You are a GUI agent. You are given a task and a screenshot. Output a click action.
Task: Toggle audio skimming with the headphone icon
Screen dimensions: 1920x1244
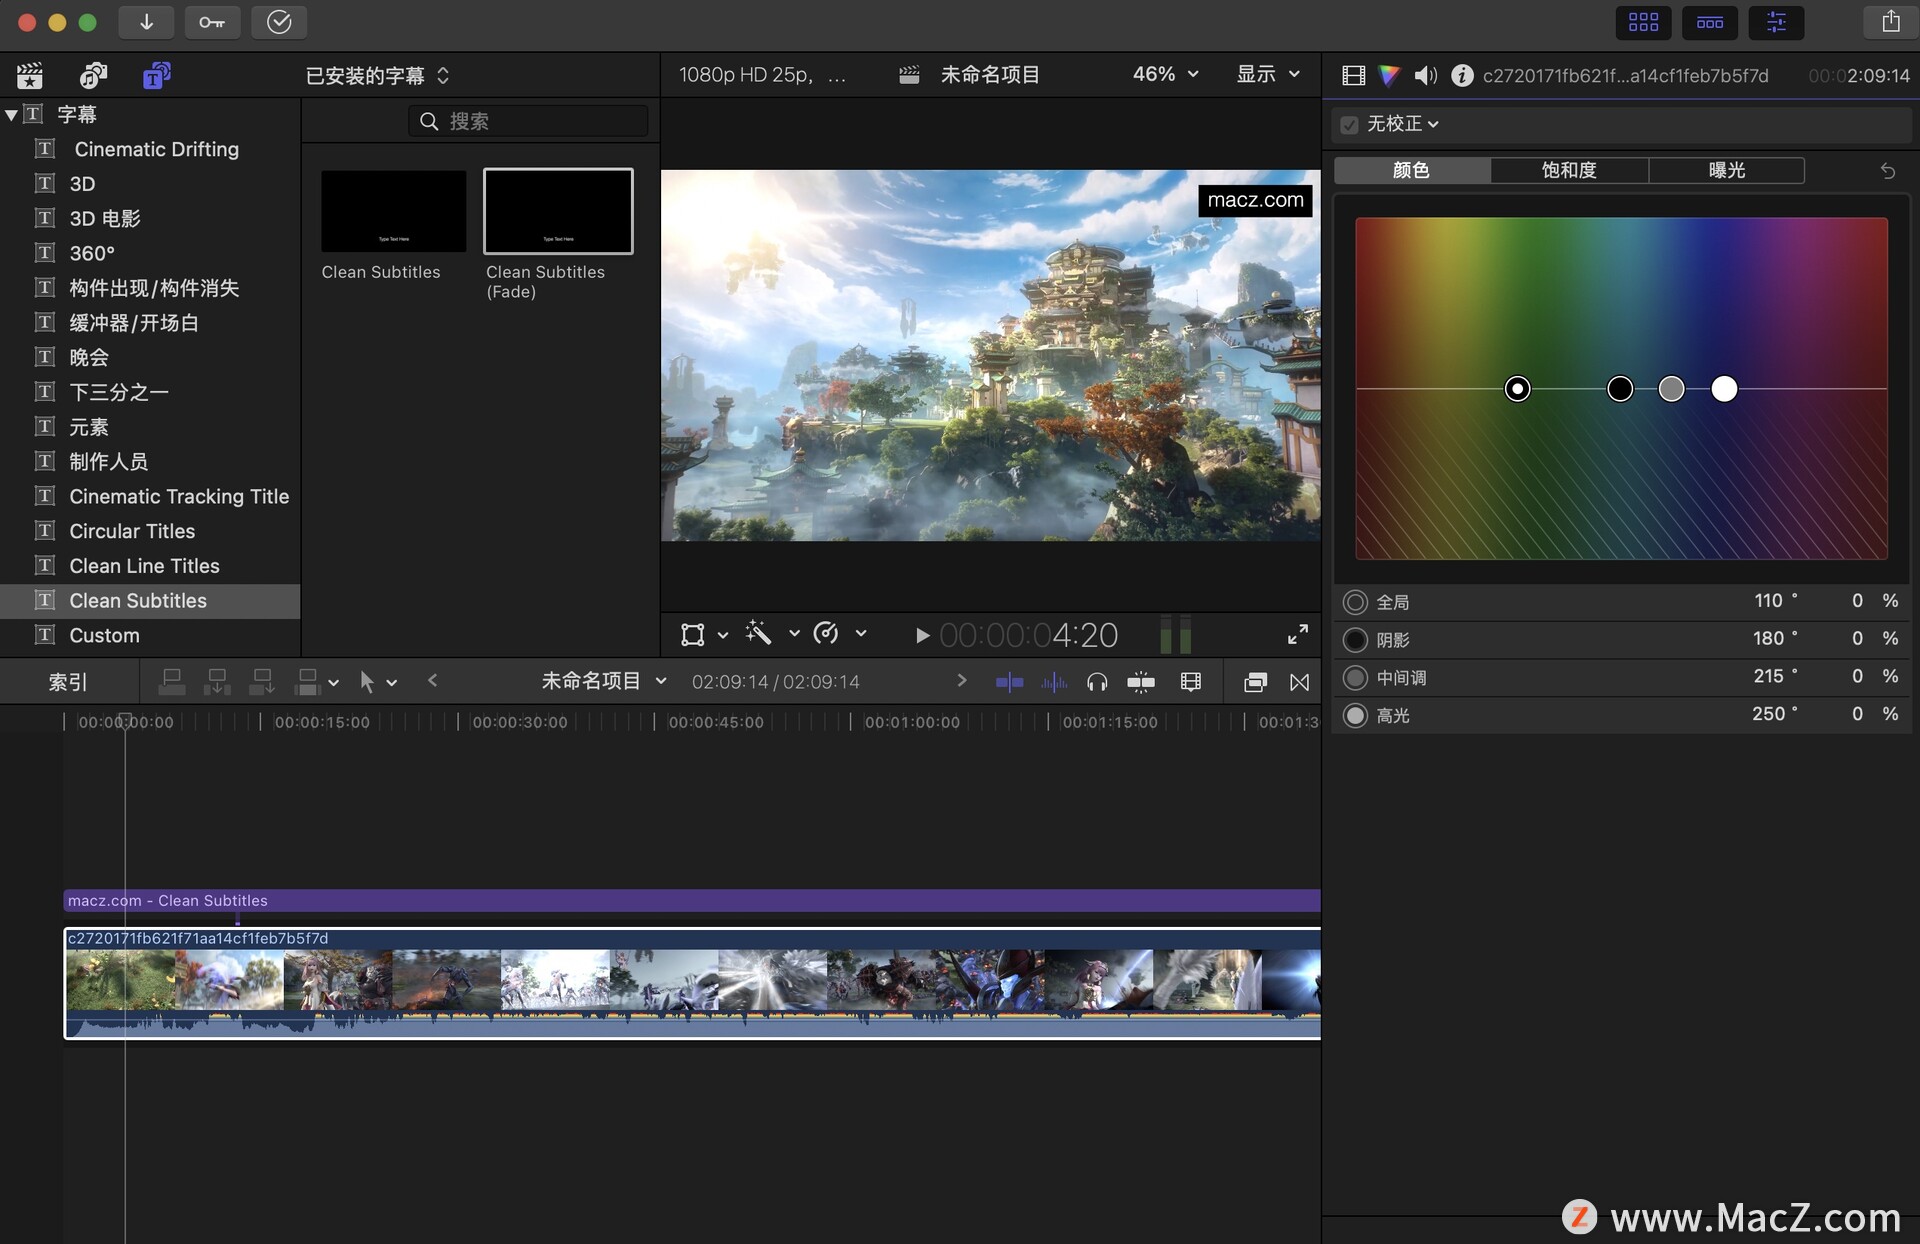tap(1097, 681)
